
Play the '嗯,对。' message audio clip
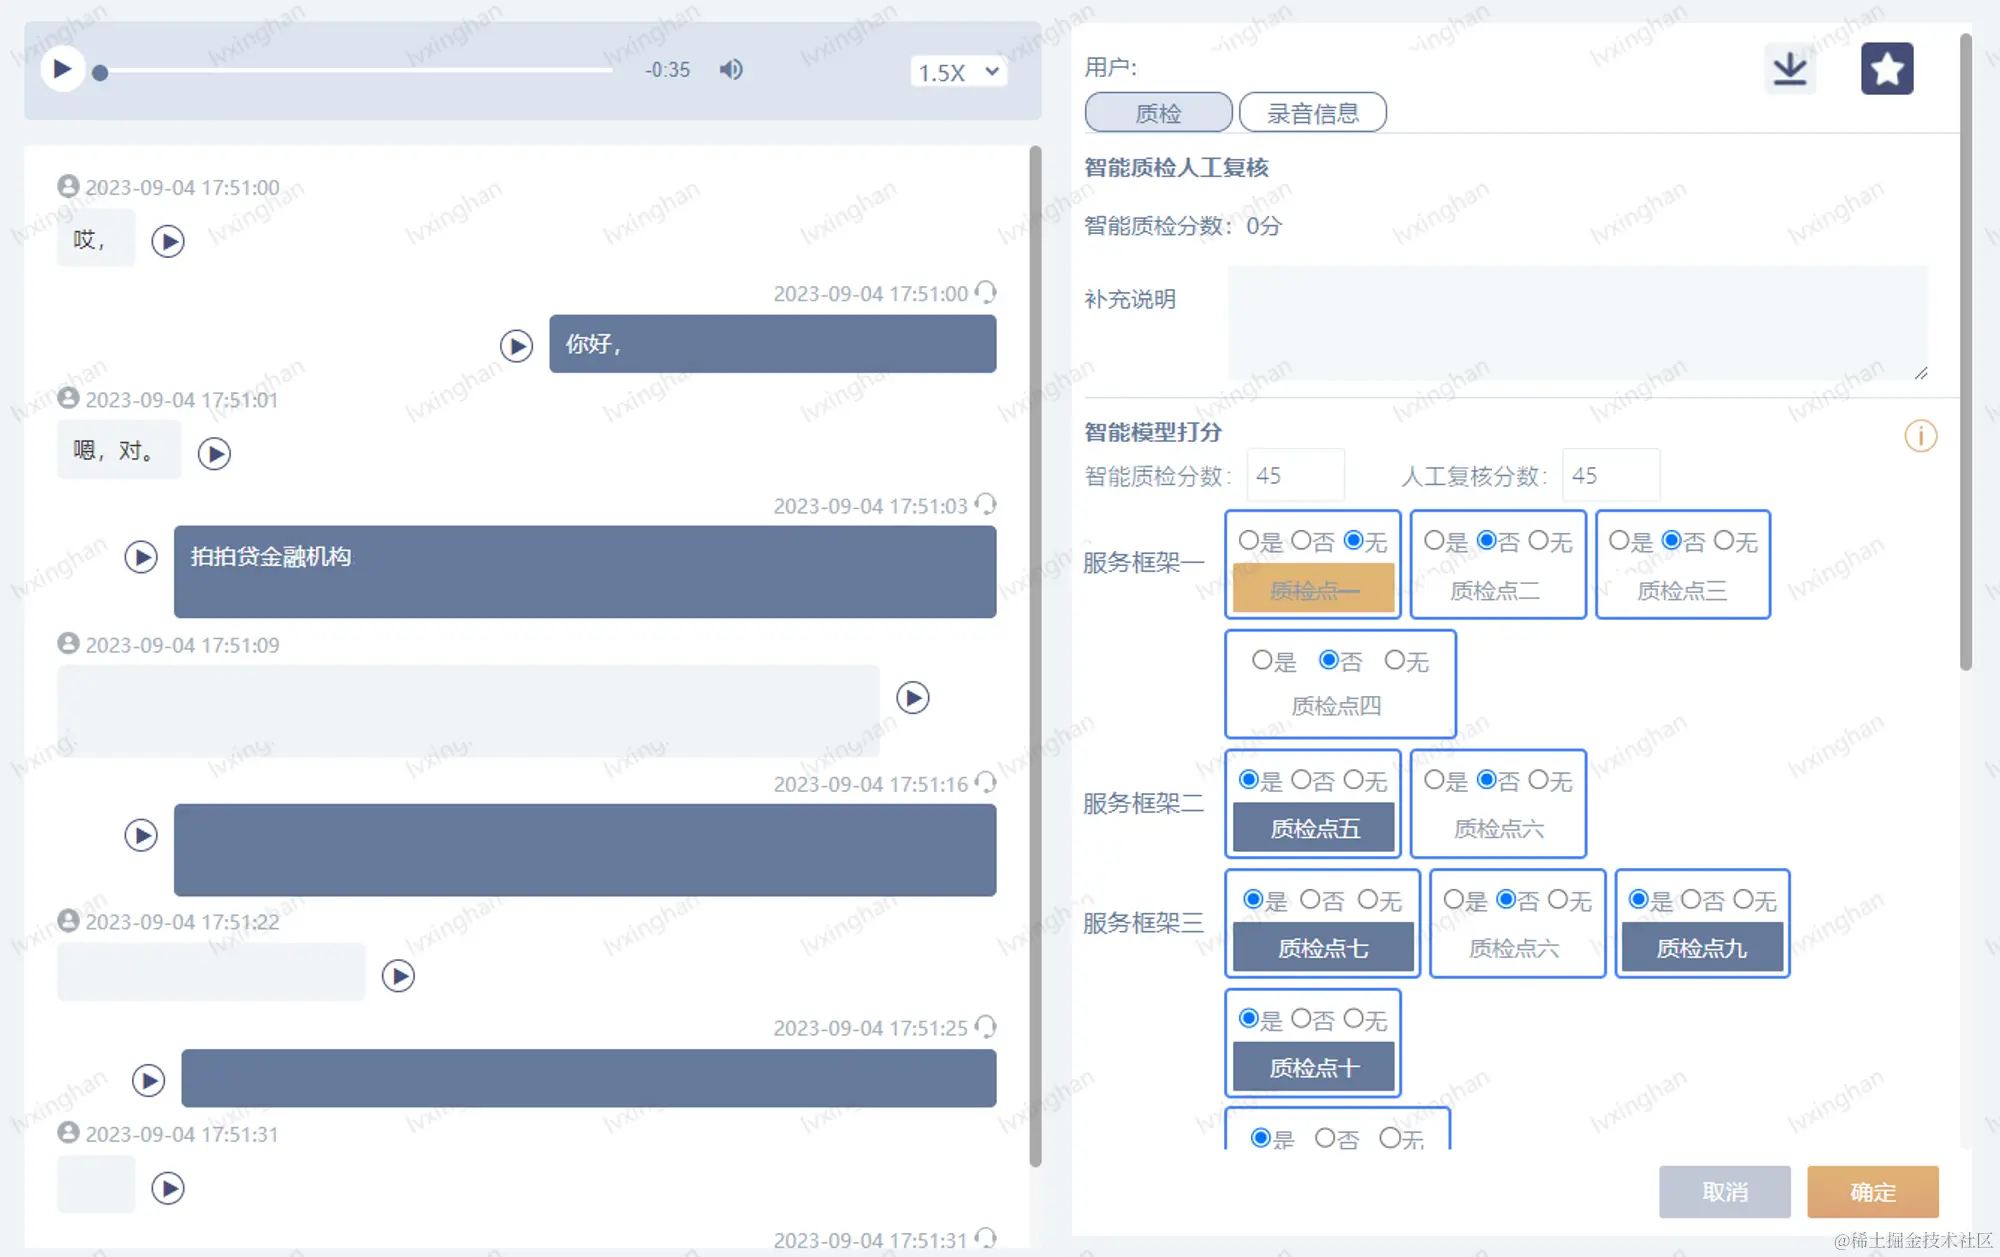[x=214, y=454]
